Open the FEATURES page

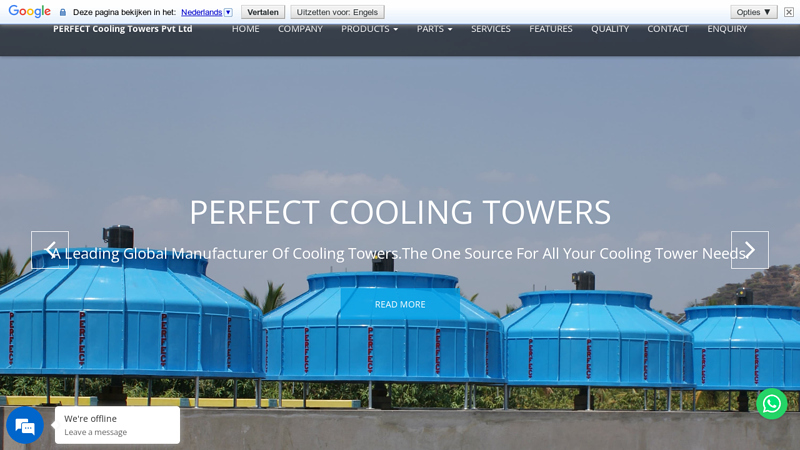pyautogui.click(x=551, y=29)
